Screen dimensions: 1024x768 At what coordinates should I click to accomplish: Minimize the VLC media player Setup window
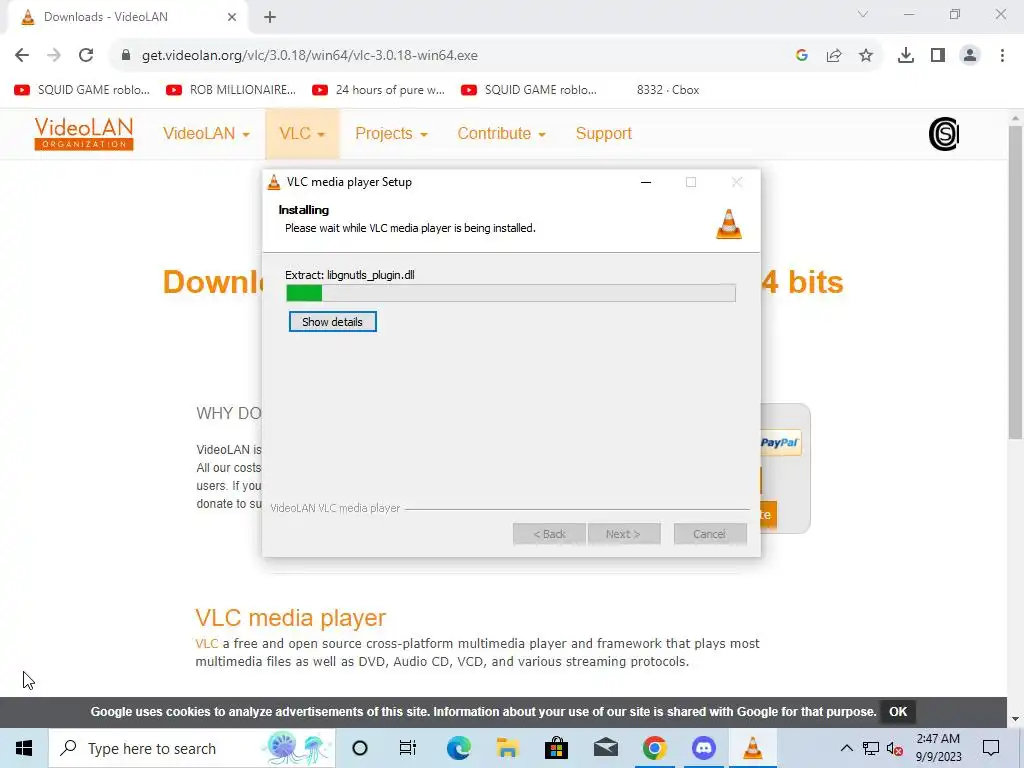646,182
